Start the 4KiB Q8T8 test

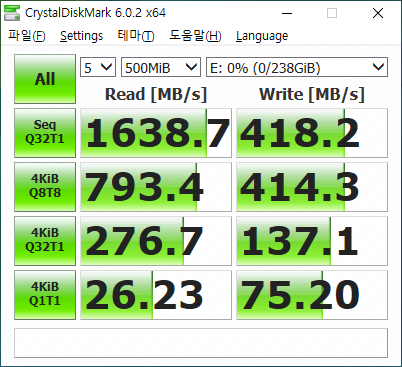pos(45,187)
